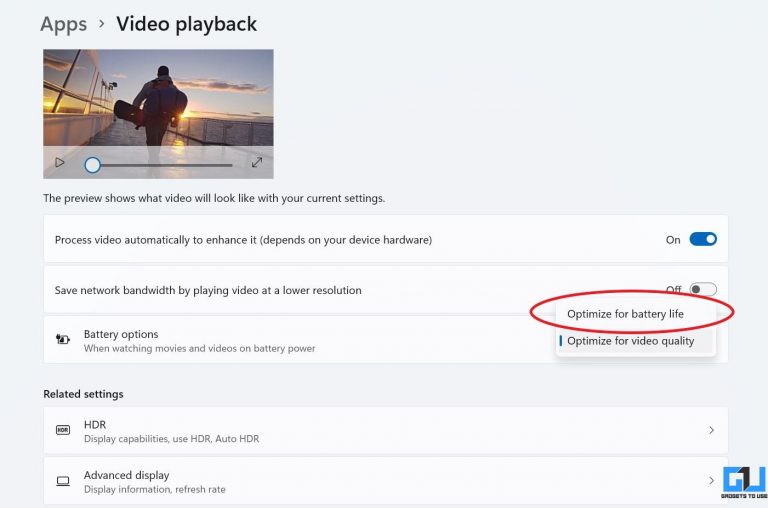The height and width of the screenshot is (508, 768).
Task: Expand HDR chevron arrow
Action: click(711, 430)
